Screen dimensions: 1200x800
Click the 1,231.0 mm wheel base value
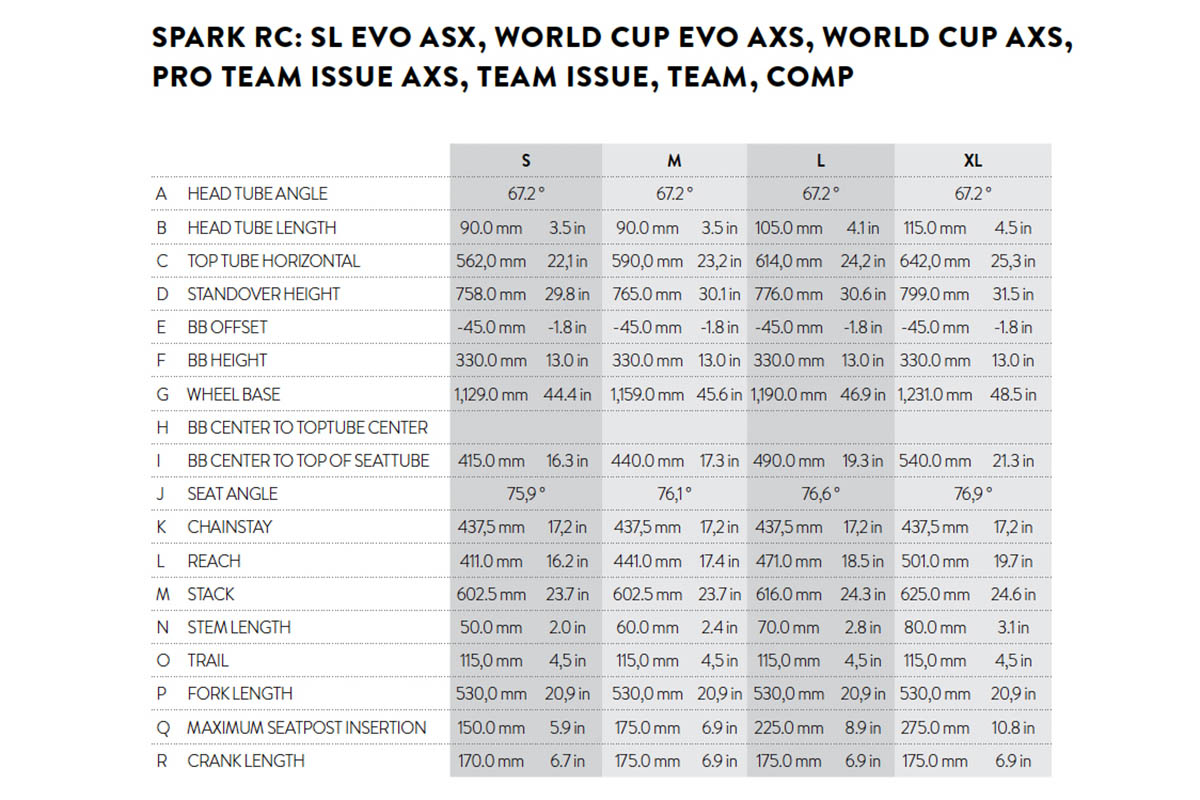935,394
